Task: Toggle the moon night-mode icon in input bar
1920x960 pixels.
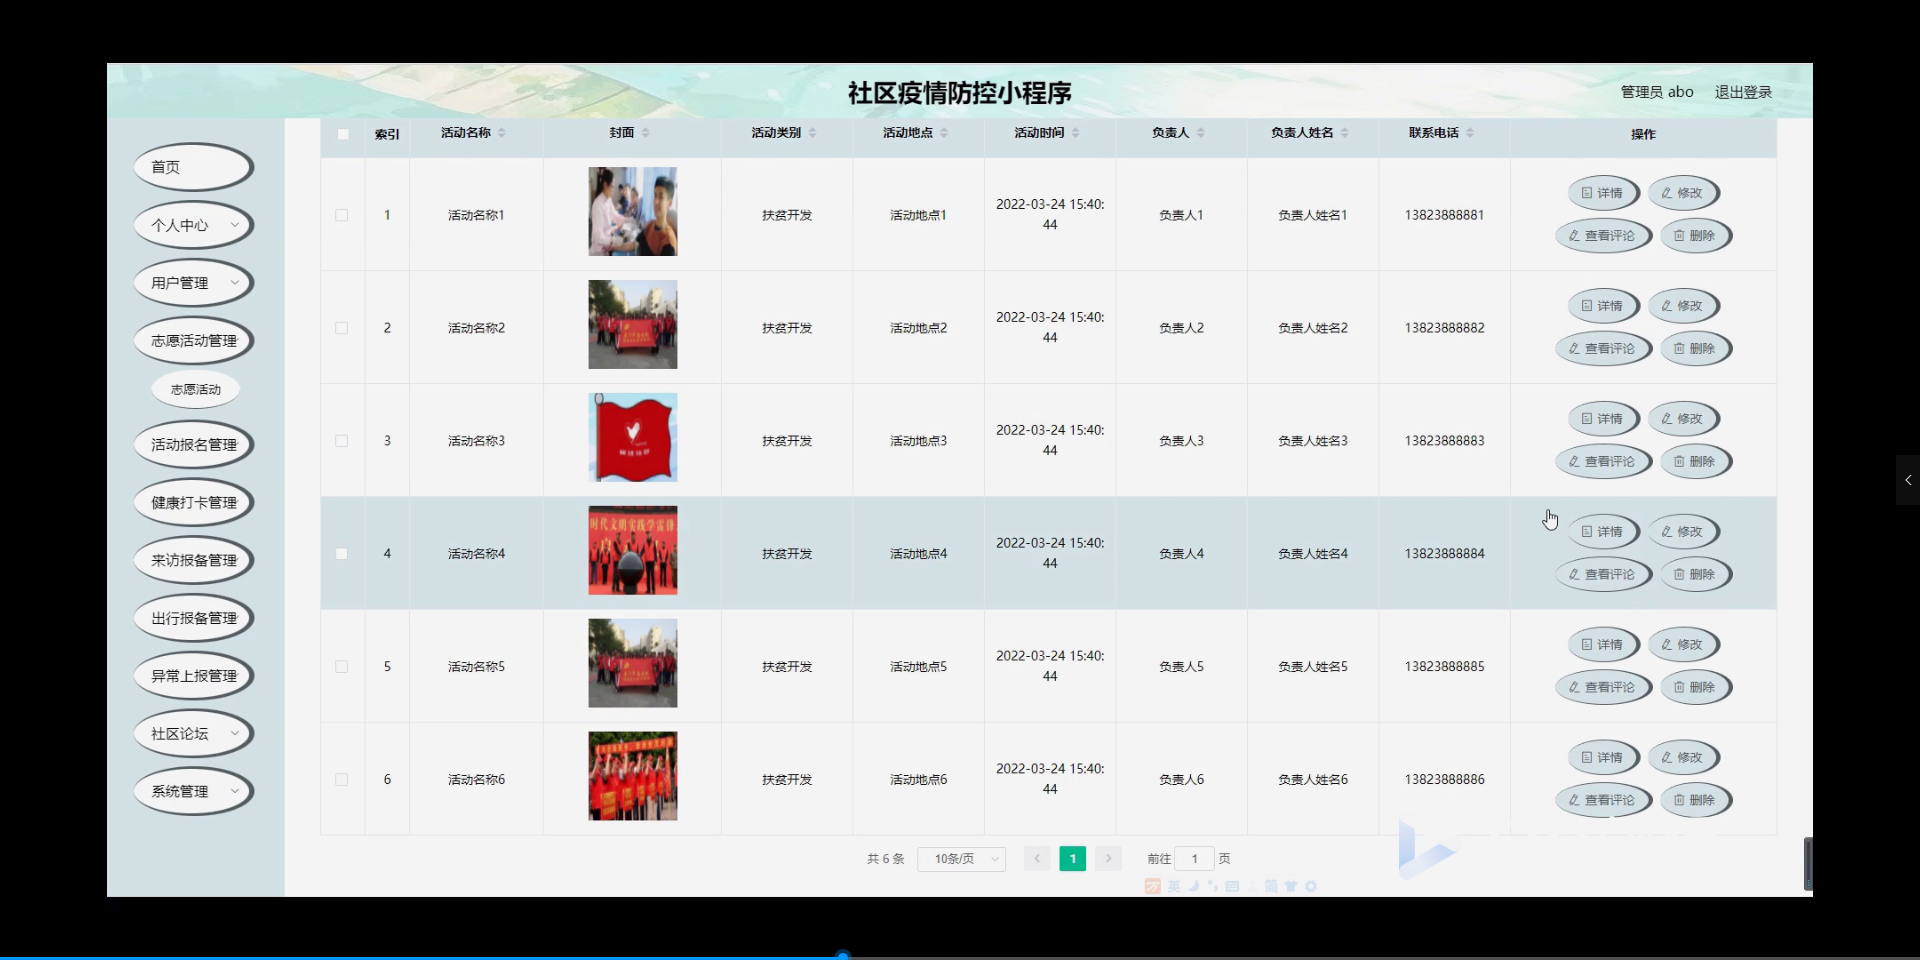Action: 1196,886
